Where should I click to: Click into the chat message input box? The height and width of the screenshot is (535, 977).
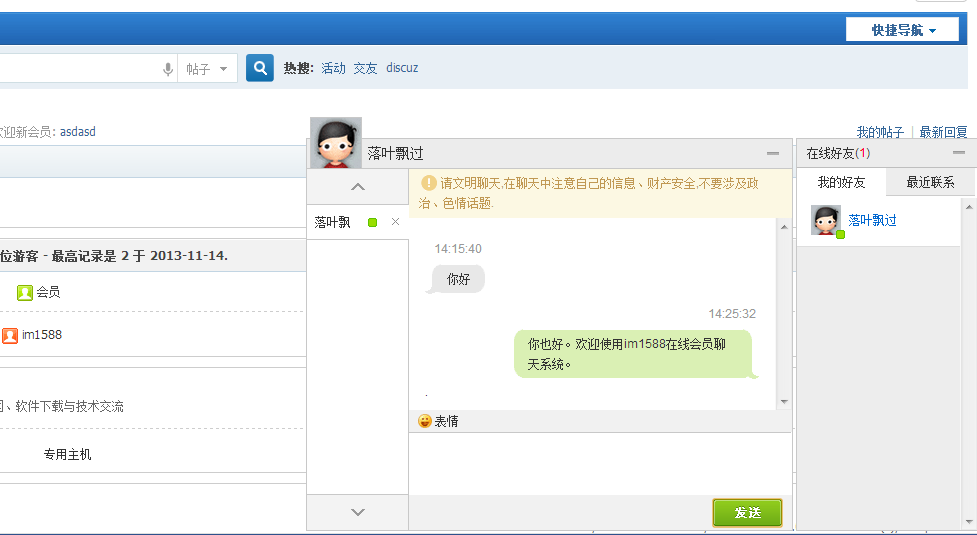(x=600, y=463)
